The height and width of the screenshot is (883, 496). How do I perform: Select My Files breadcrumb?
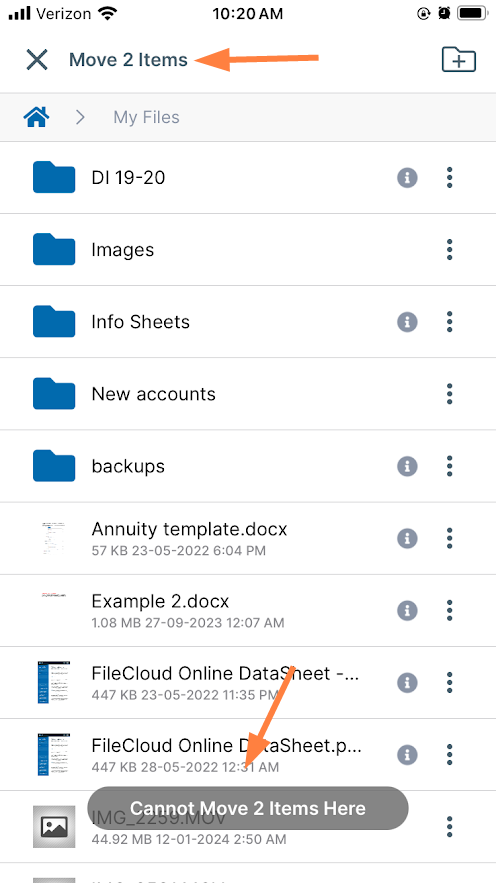click(x=146, y=117)
